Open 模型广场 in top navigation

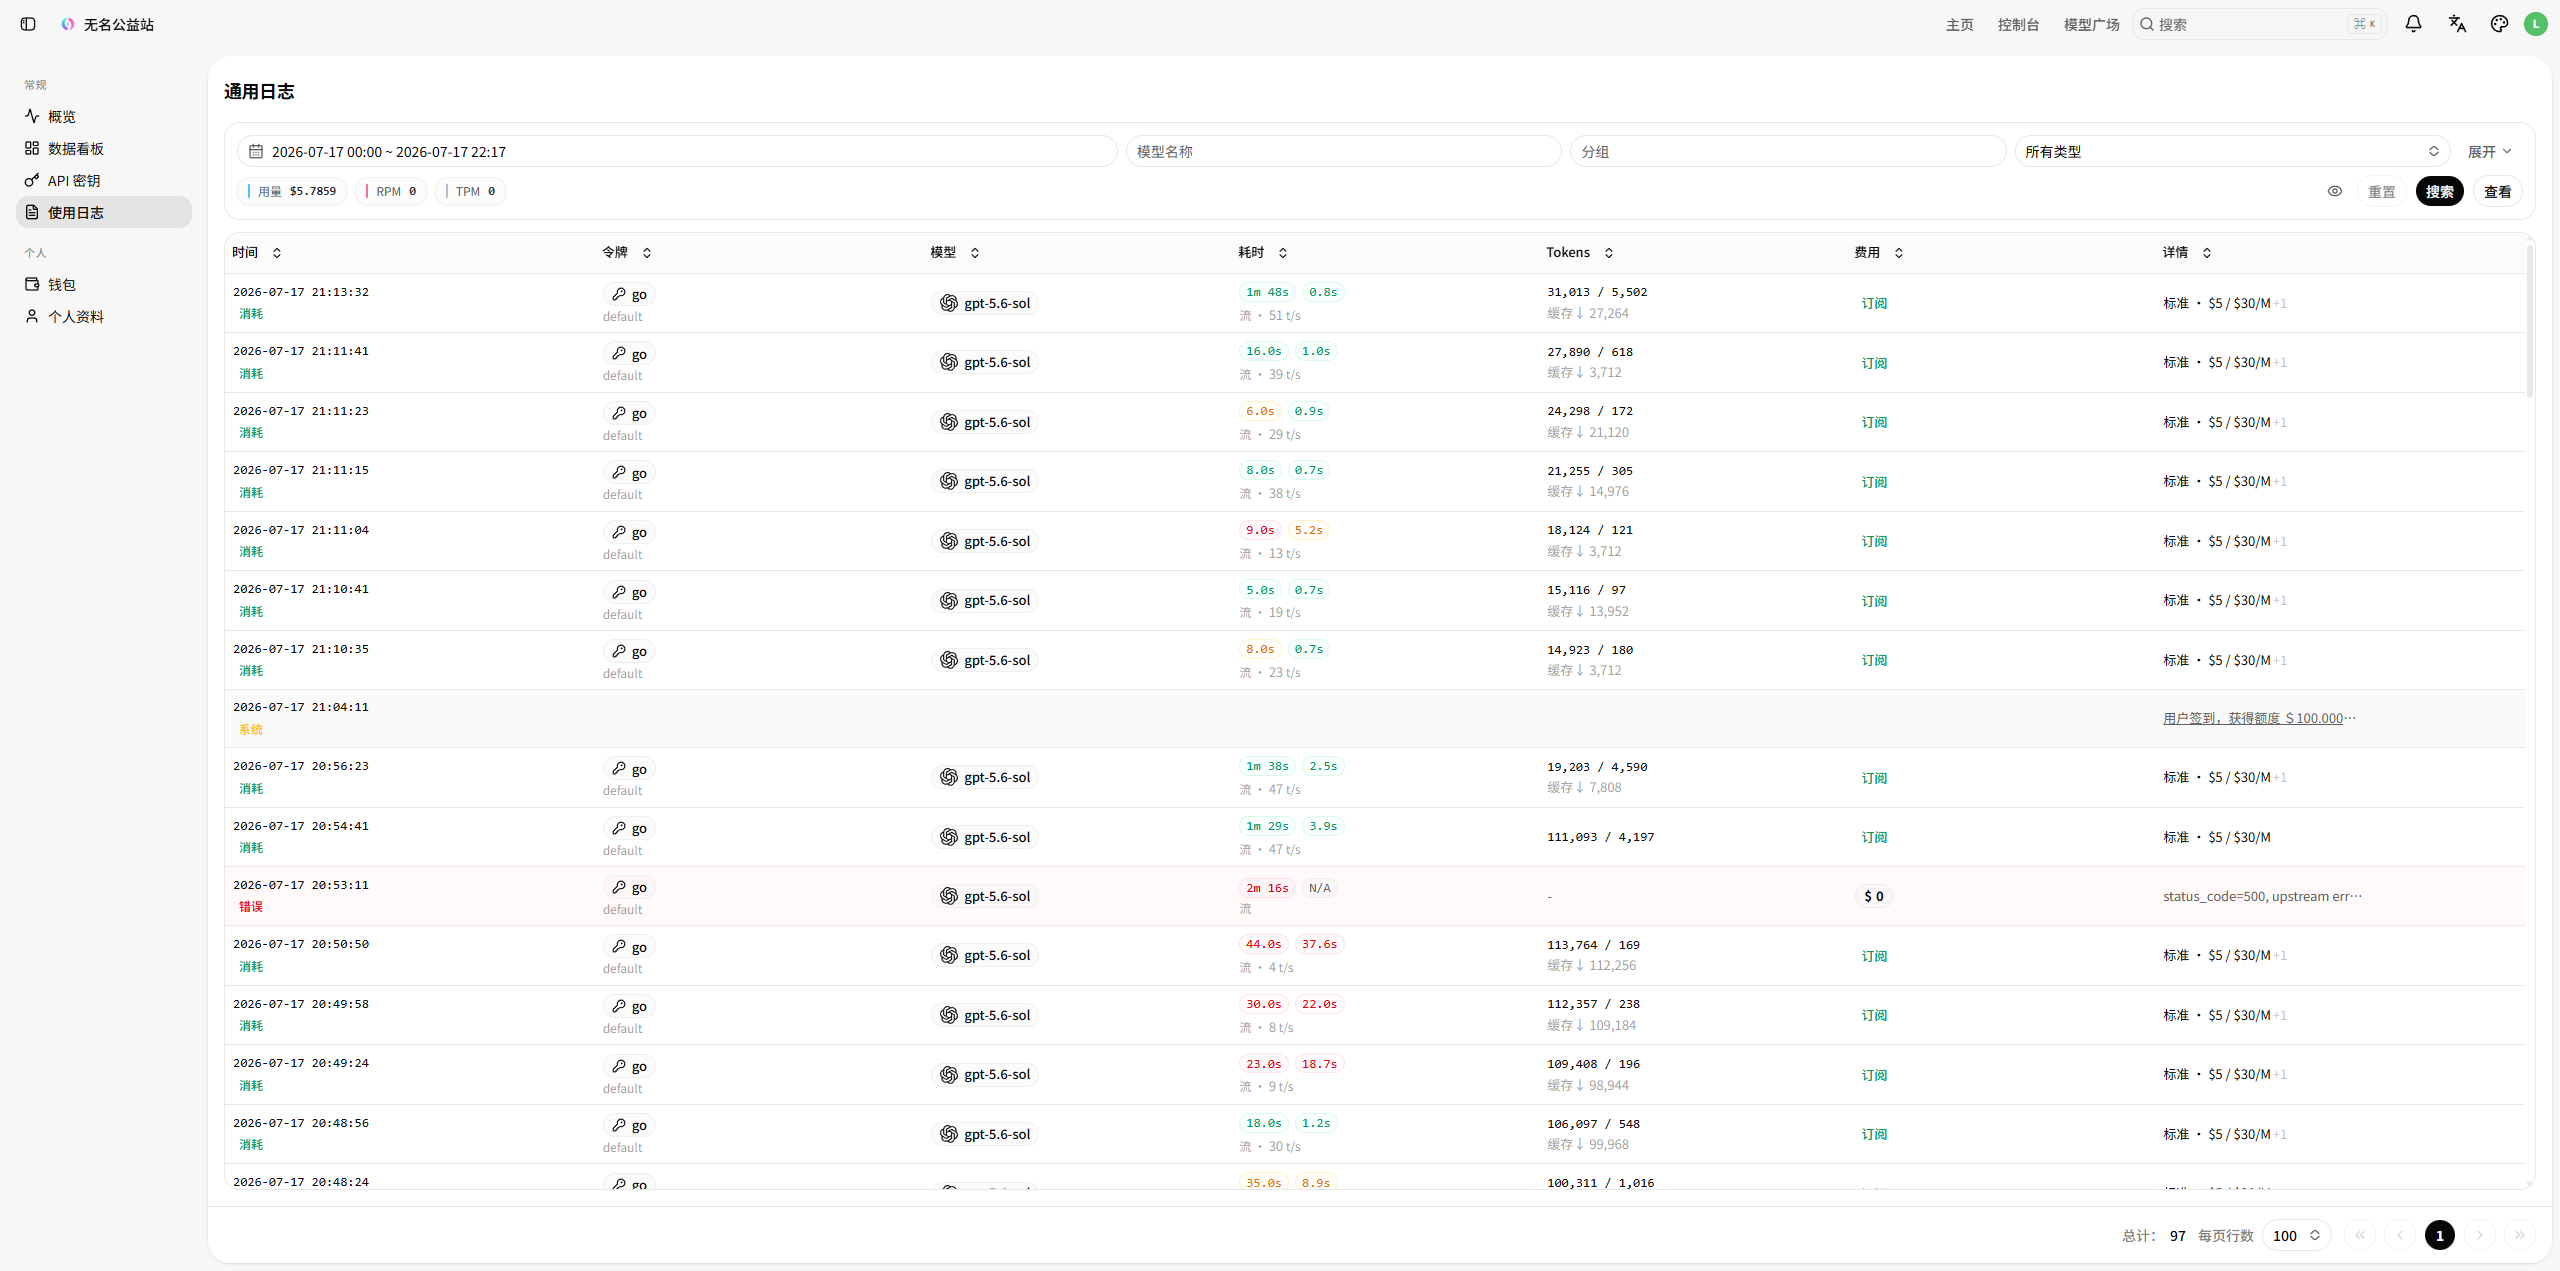coord(2091,24)
